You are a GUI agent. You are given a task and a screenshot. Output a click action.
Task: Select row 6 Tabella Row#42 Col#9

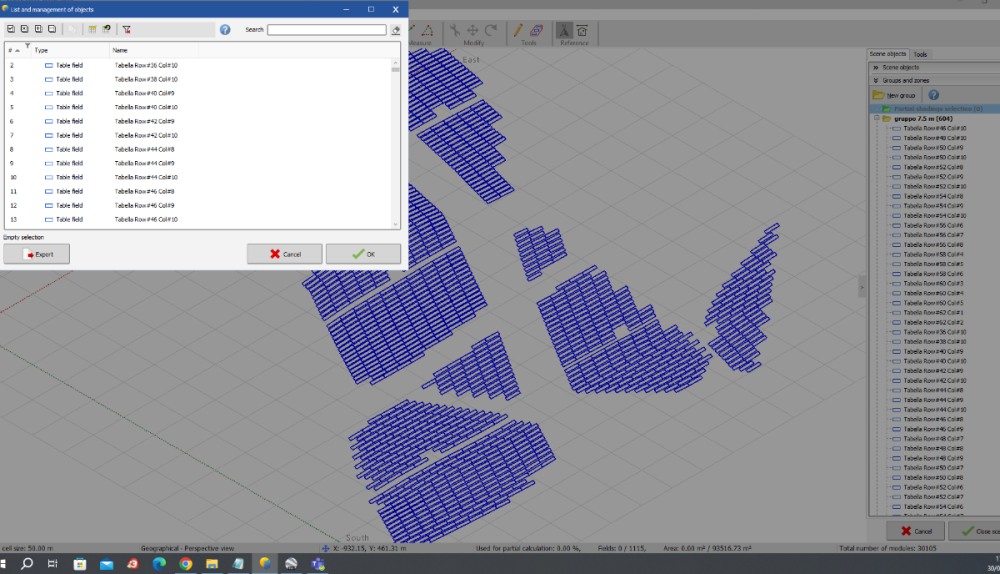click(145, 121)
